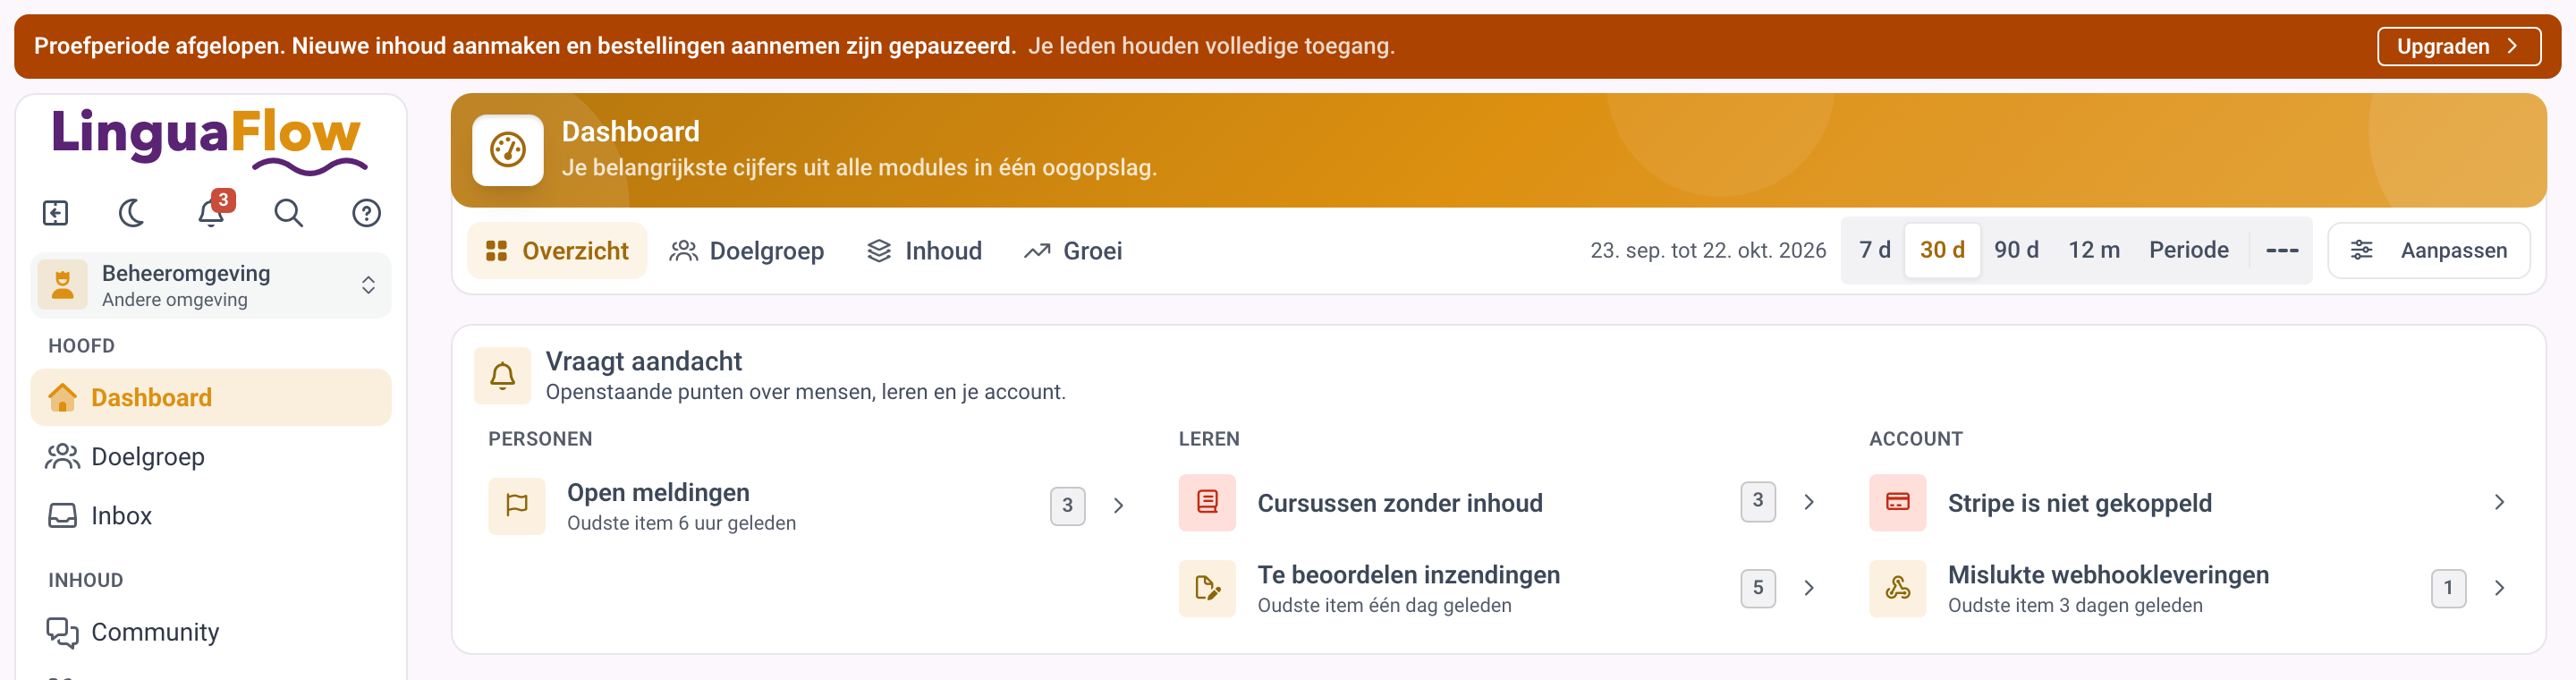Switch to the Doelgroep tab
The height and width of the screenshot is (680, 2576).
747,250
